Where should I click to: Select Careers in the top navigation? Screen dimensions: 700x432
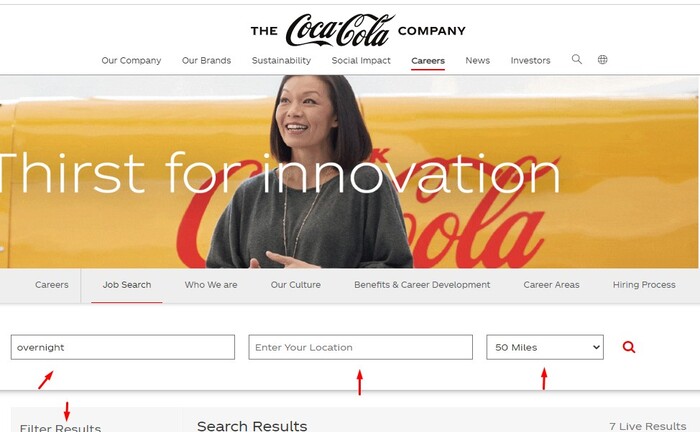(x=428, y=61)
